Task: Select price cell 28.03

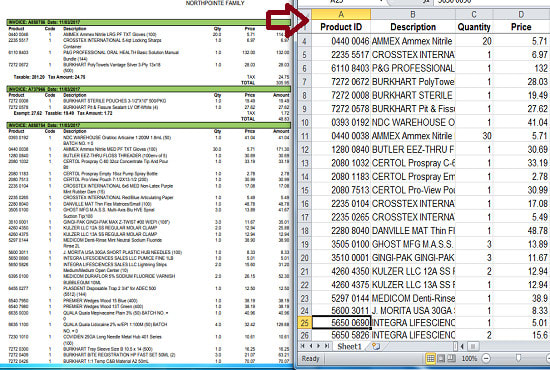Action: [521, 82]
